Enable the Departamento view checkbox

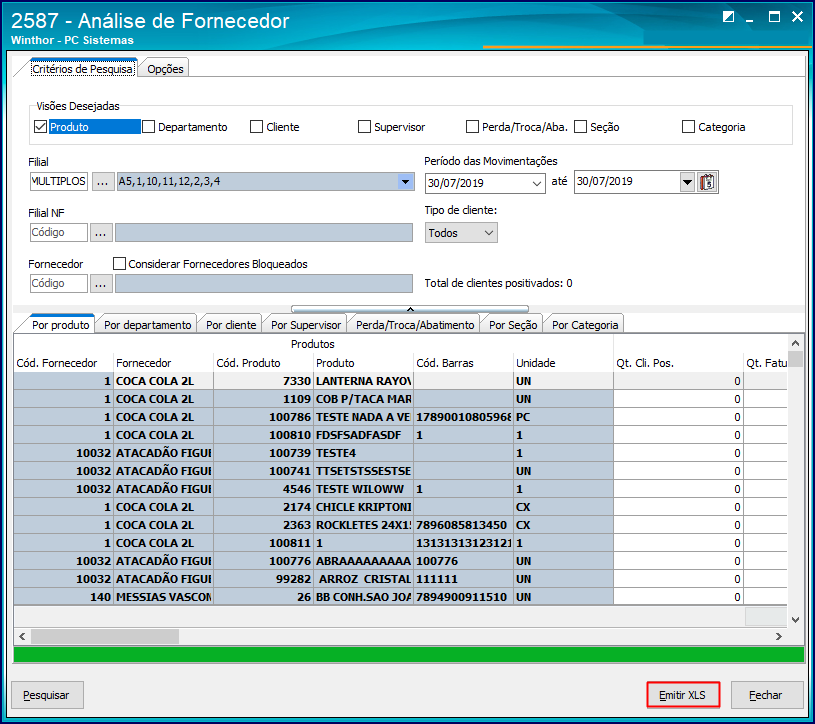click(x=149, y=127)
